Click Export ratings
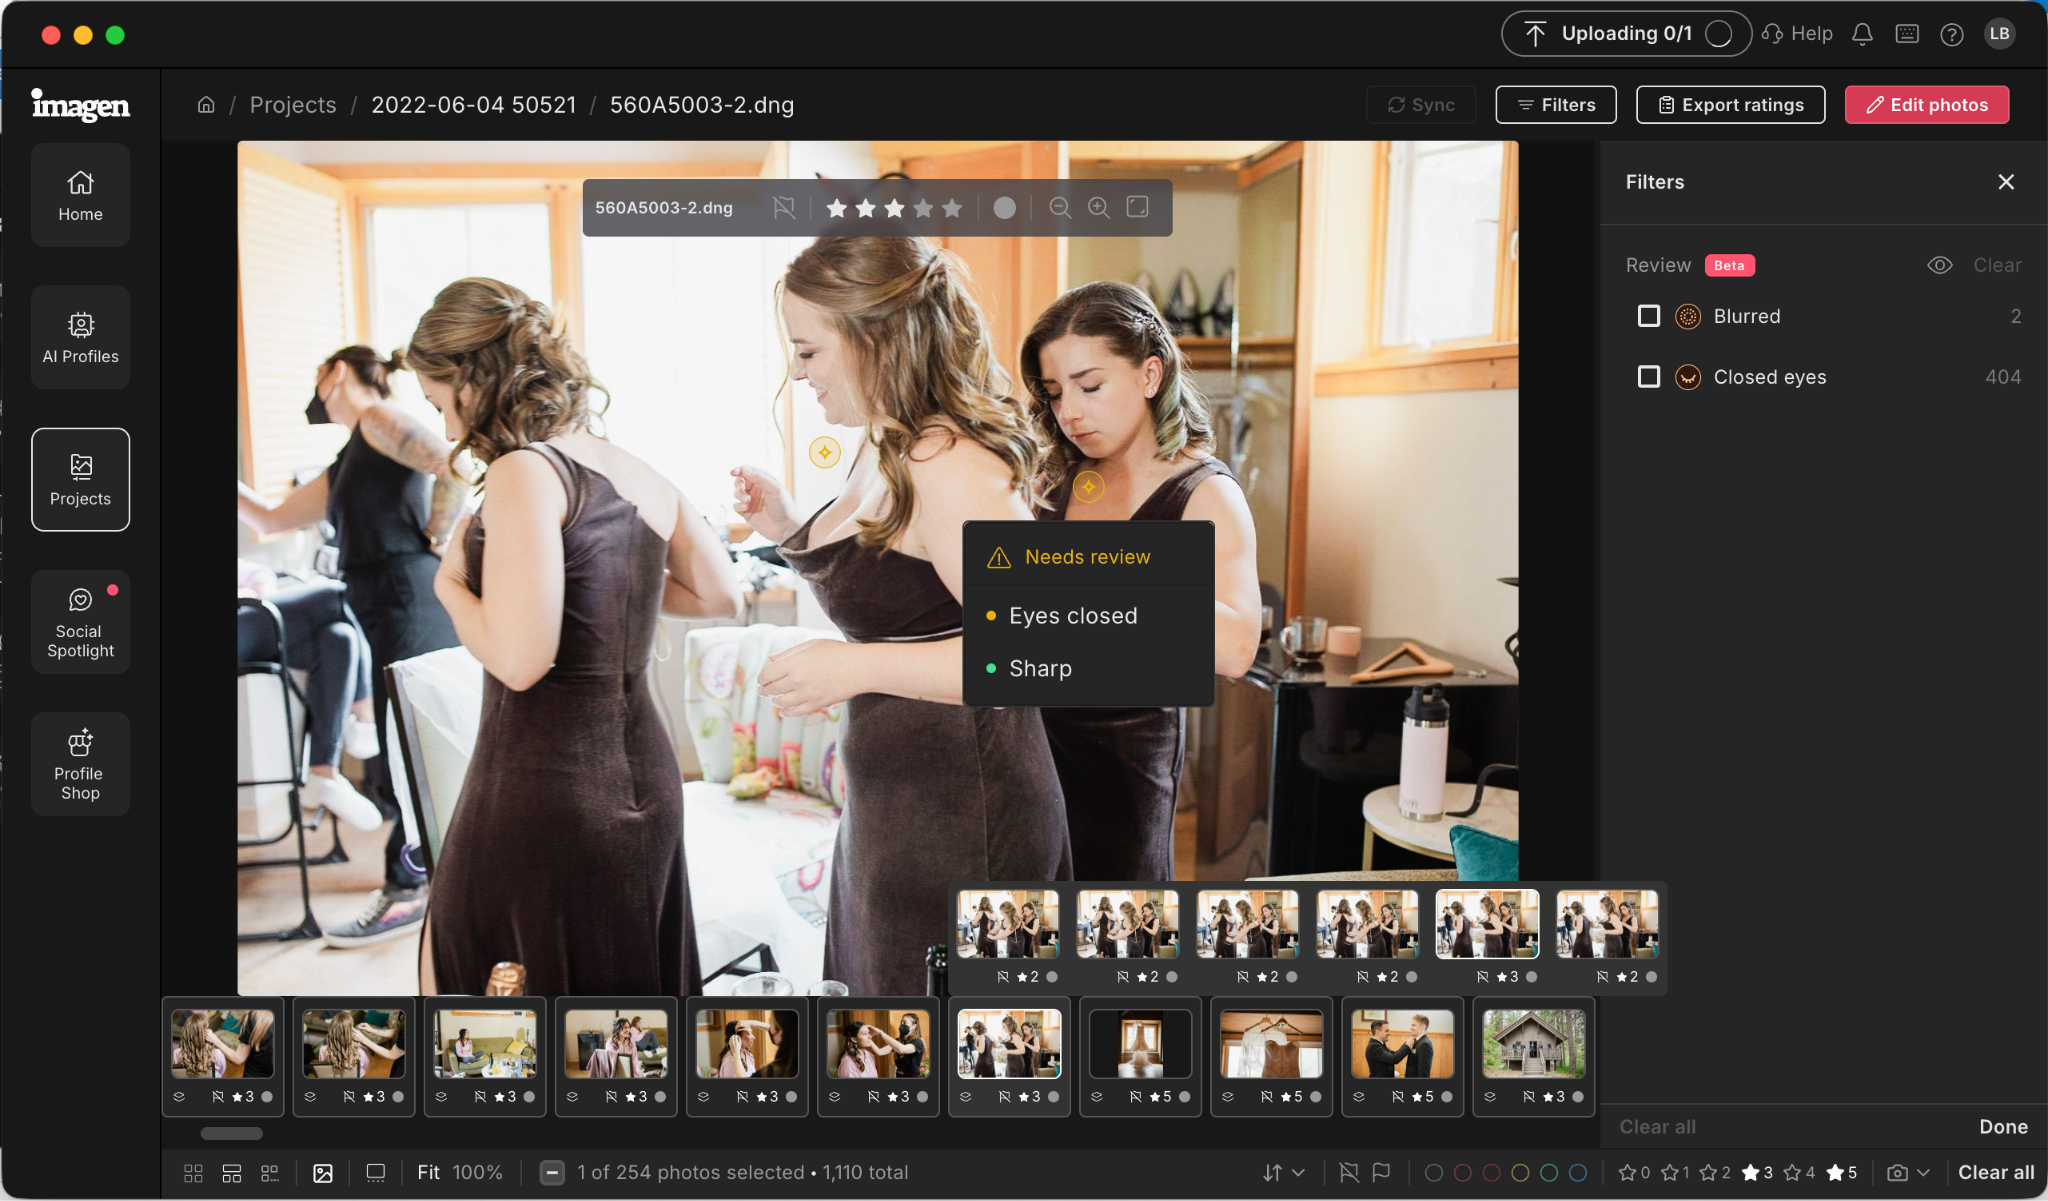The width and height of the screenshot is (2048, 1201). click(x=1731, y=105)
